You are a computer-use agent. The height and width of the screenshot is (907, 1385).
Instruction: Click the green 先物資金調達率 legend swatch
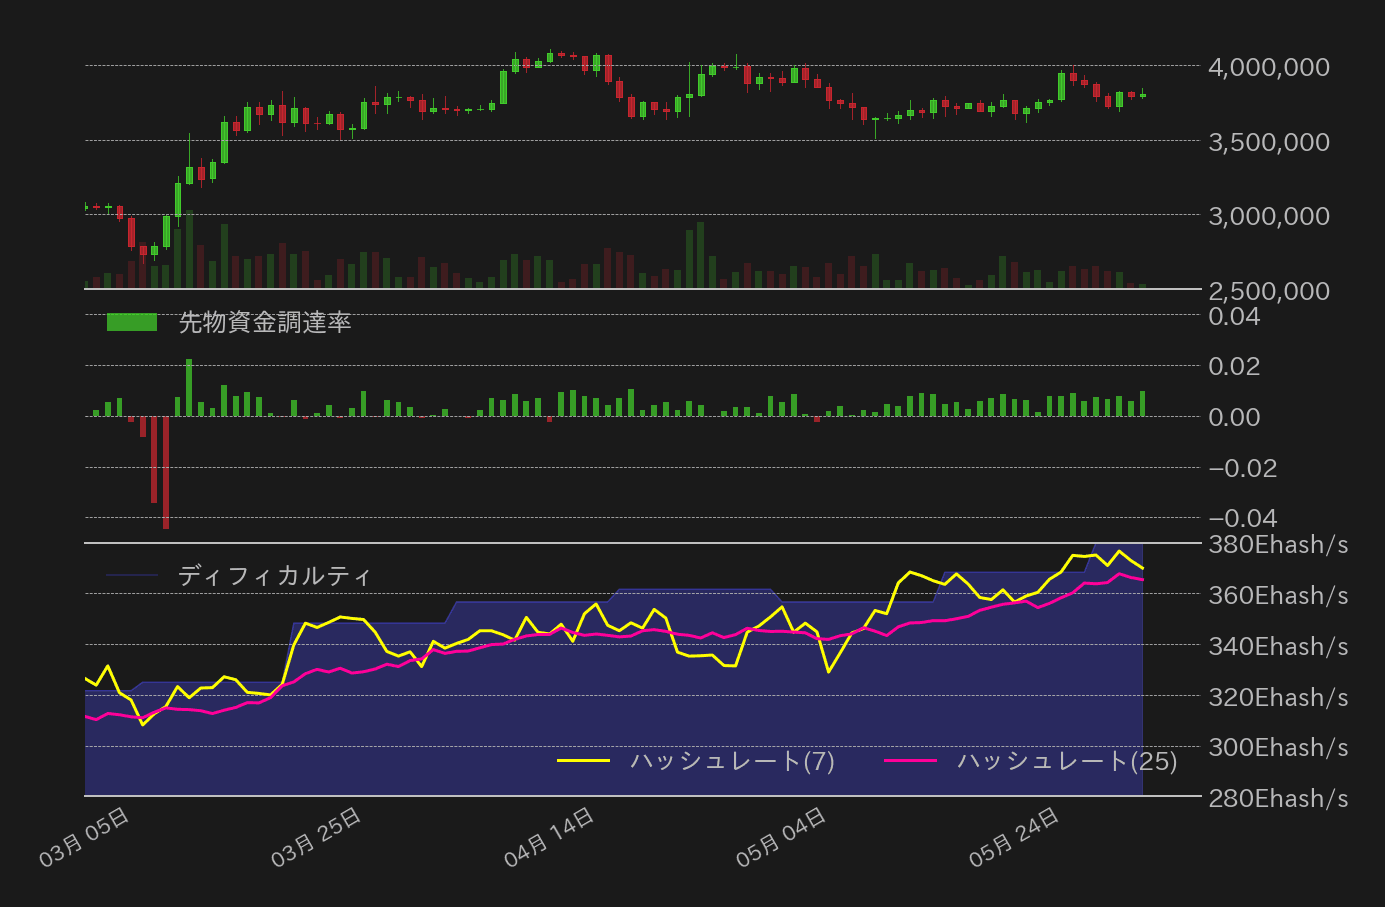tap(134, 322)
